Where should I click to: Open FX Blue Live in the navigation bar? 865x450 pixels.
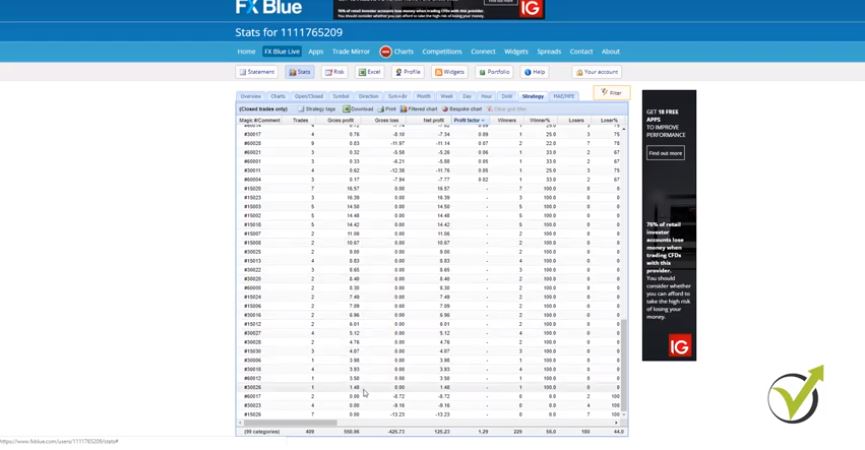[282, 52]
